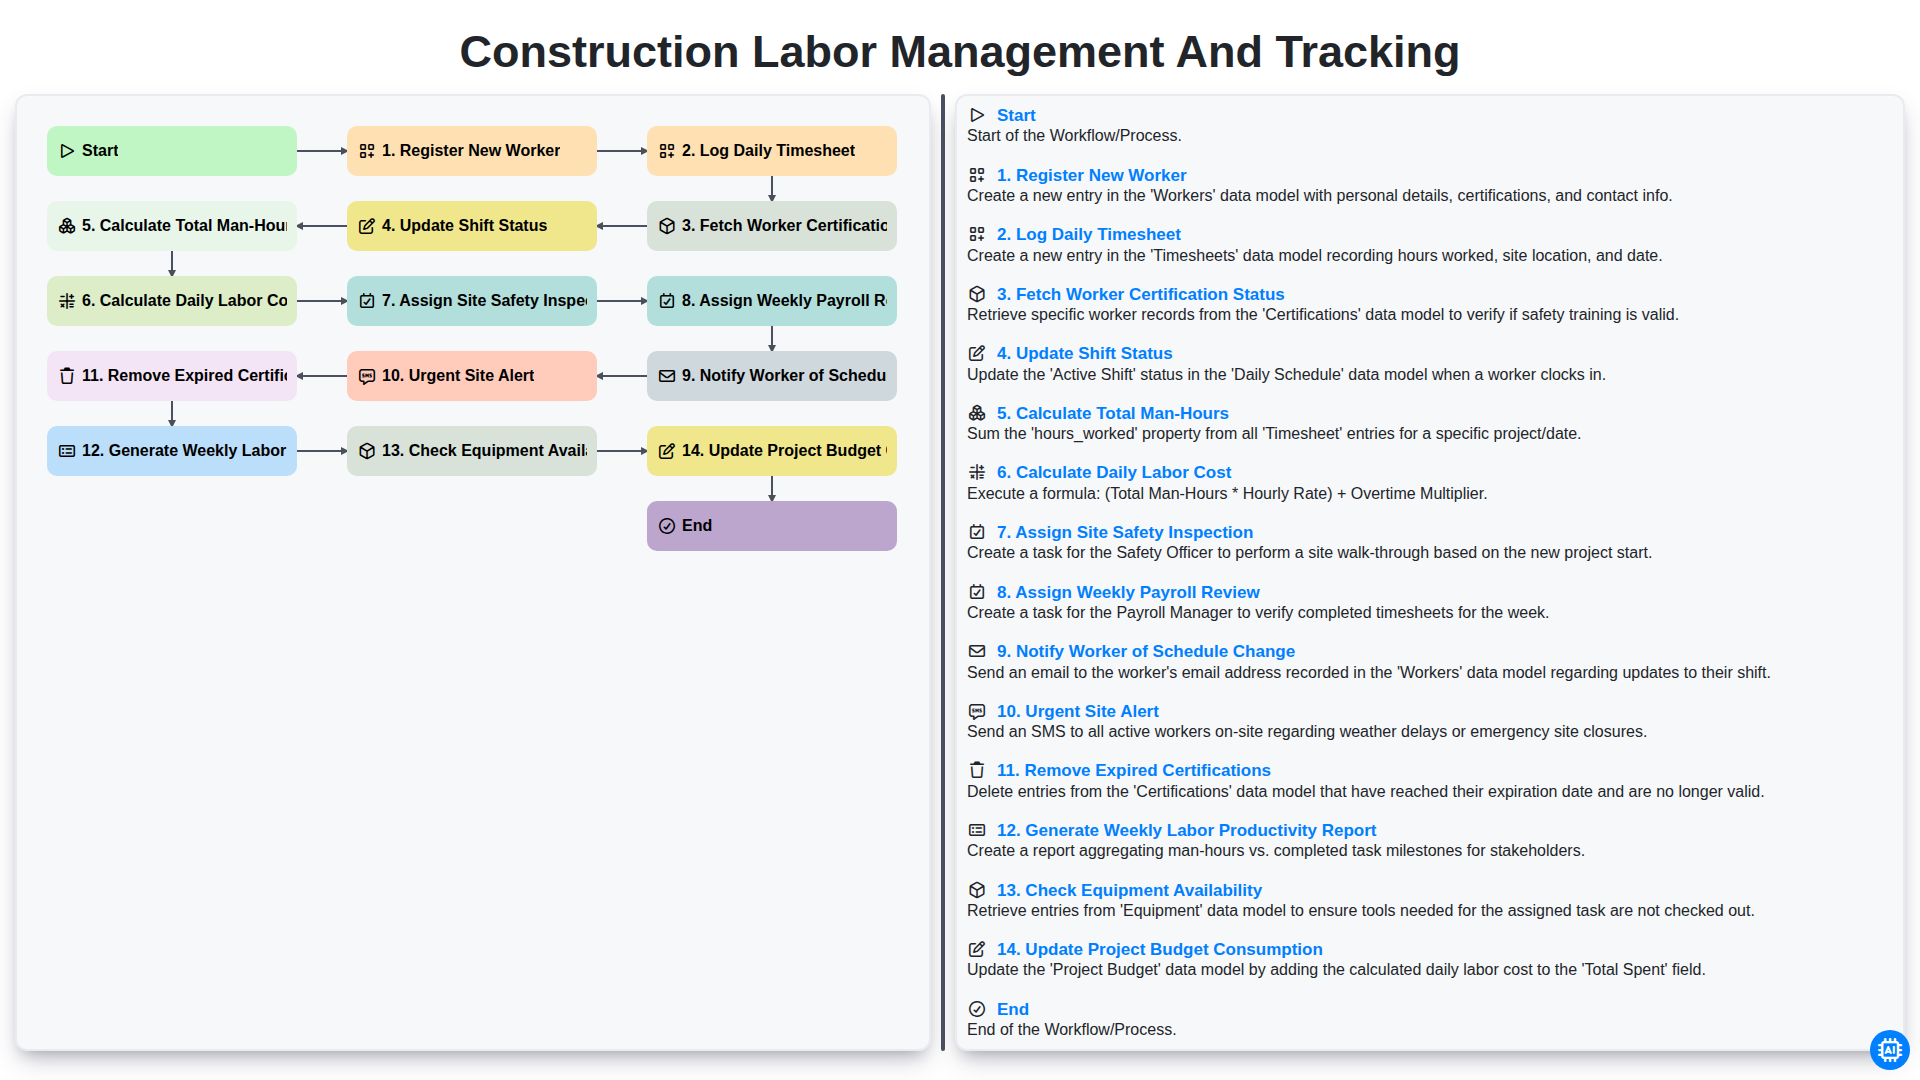Click the description starting 'Execute a formula: (Total Man-Hours'

[x=1227, y=494]
